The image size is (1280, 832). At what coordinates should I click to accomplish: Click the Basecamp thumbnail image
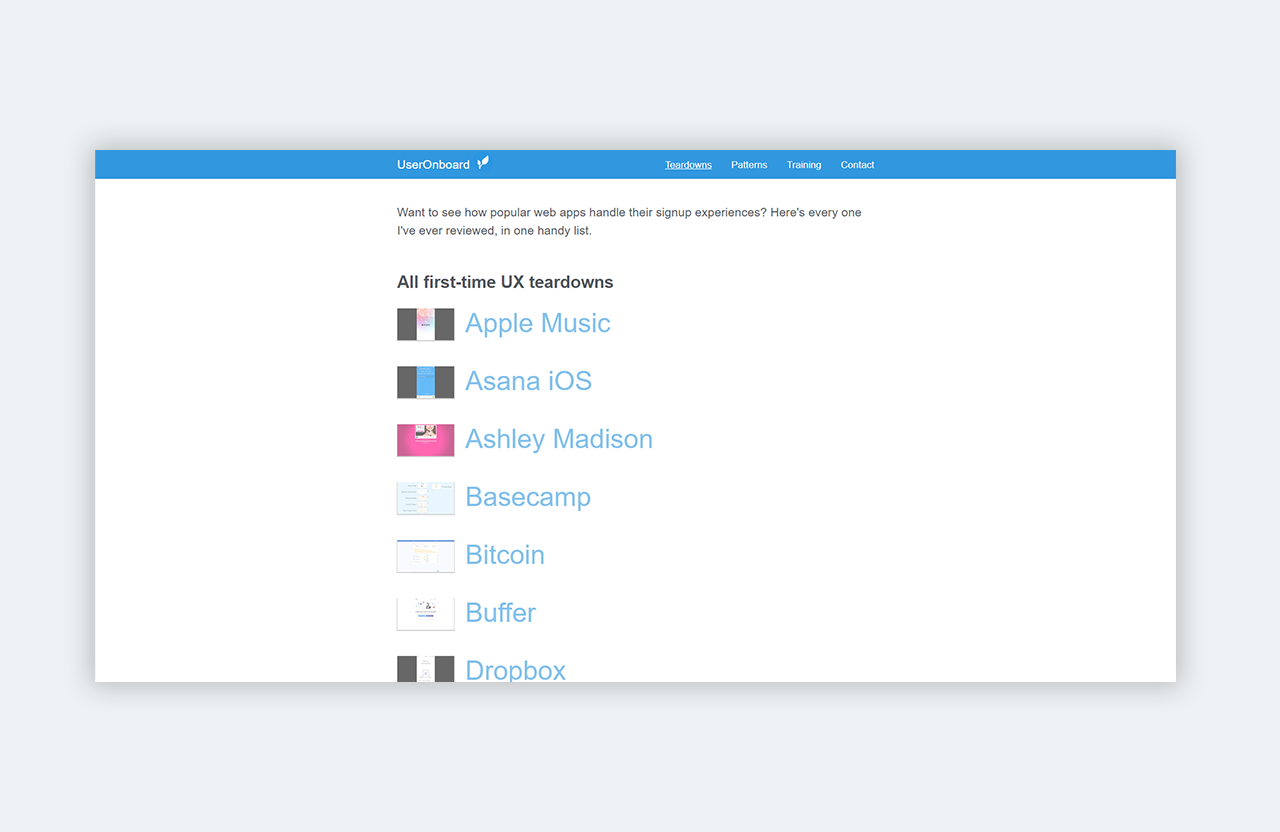426,498
